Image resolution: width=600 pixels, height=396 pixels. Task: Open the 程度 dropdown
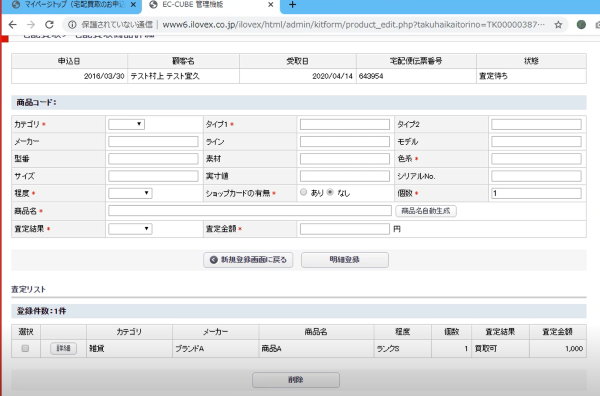click(130, 193)
